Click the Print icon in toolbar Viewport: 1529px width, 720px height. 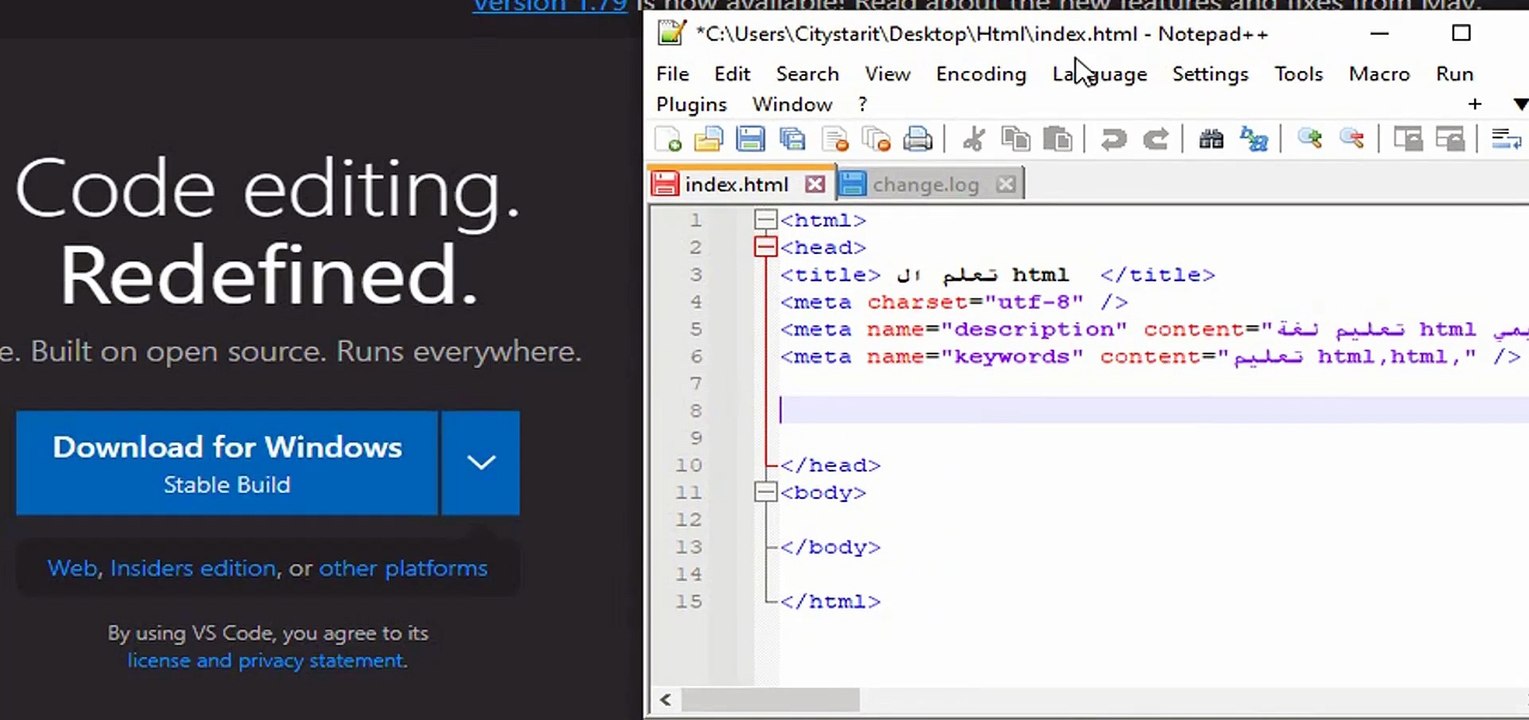pyautogui.click(x=918, y=139)
